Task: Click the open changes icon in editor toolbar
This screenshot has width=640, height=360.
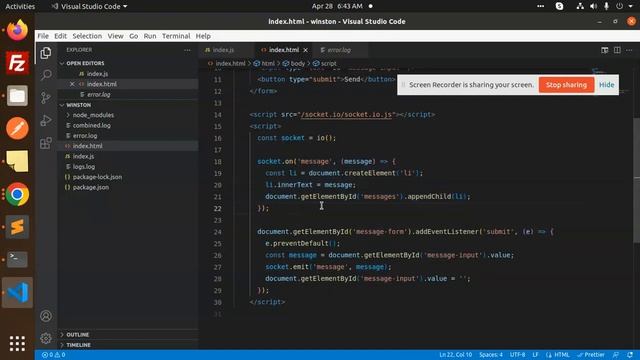Action: (604, 50)
